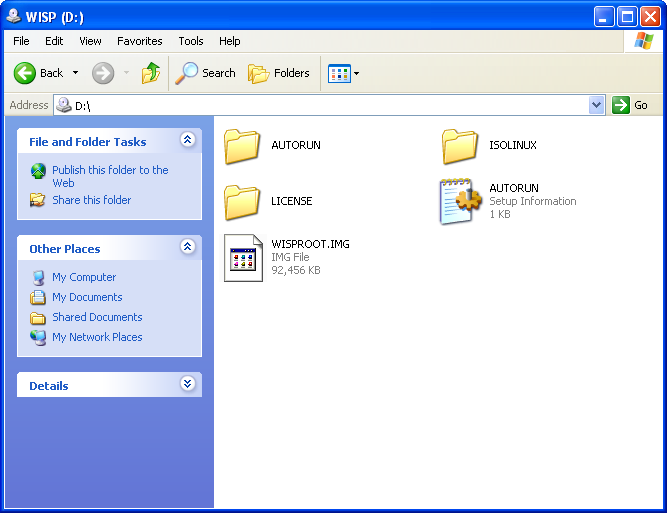Click the My Documents icon in sidebar
This screenshot has width=667, height=513.
[x=38, y=297]
